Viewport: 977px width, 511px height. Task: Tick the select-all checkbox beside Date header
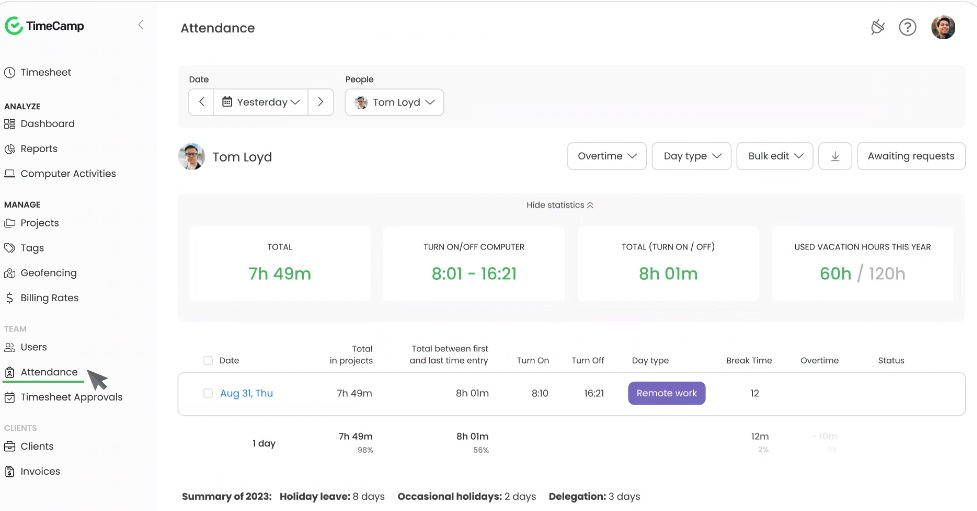pos(208,361)
